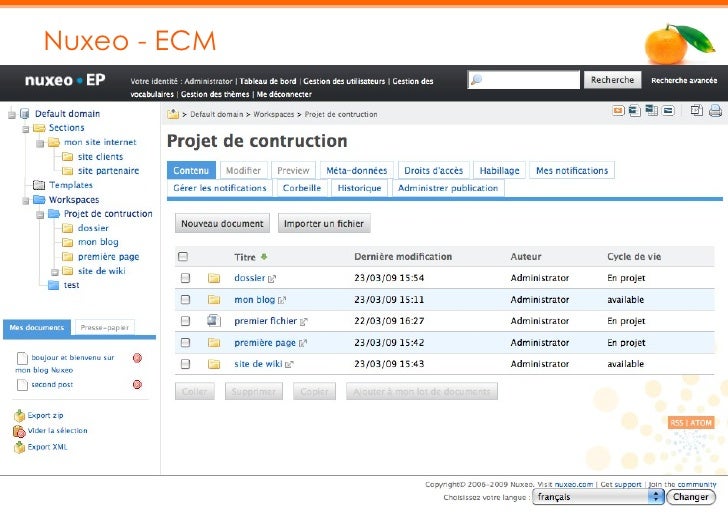Open the Recherche avancée link
The height and width of the screenshot is (514, 728).
pos(684,80)
